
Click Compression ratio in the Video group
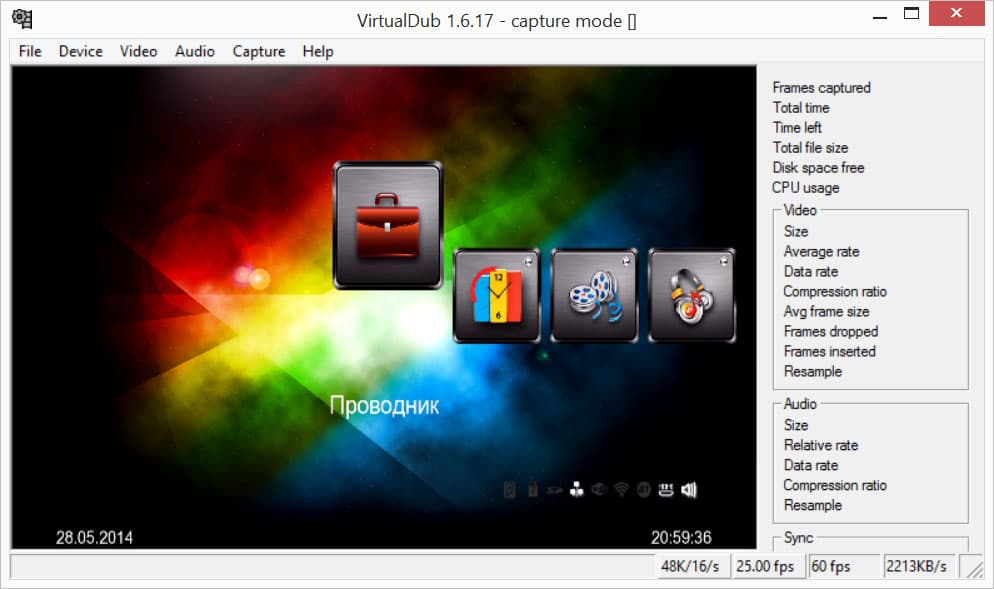[x=835, y=292]
